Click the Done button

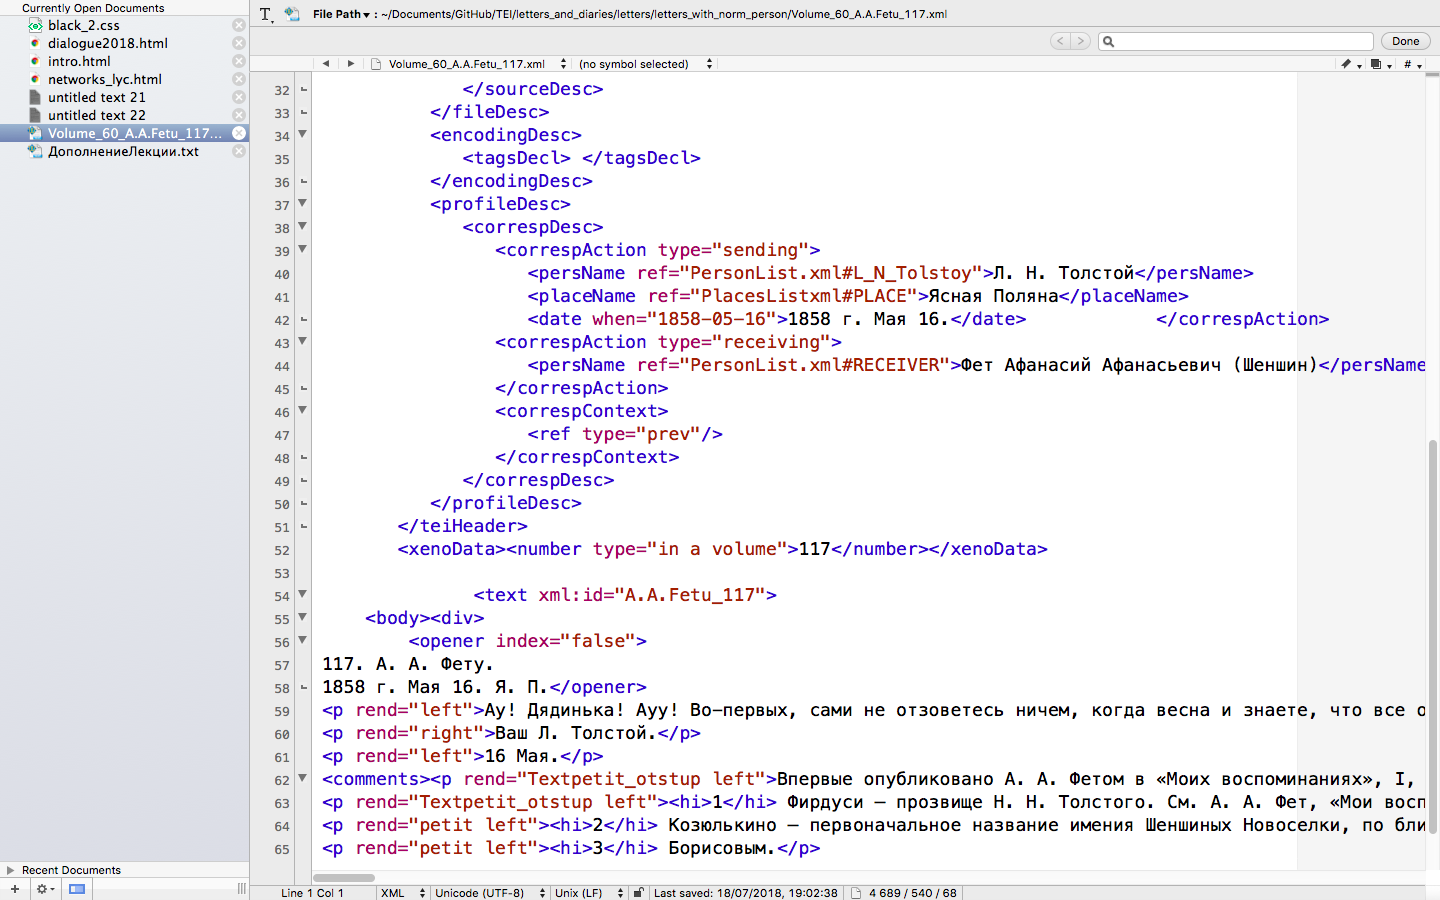click(x=1405, y=41)
